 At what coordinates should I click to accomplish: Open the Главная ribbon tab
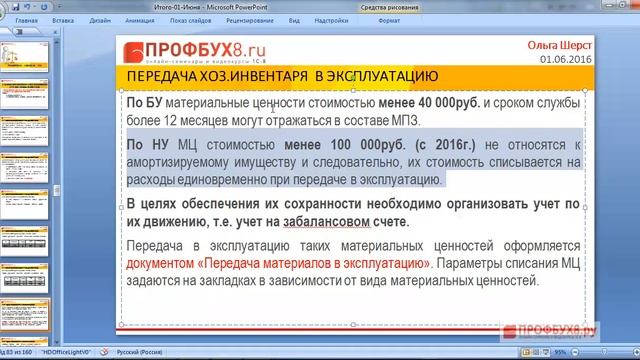(x=27, y=20)
